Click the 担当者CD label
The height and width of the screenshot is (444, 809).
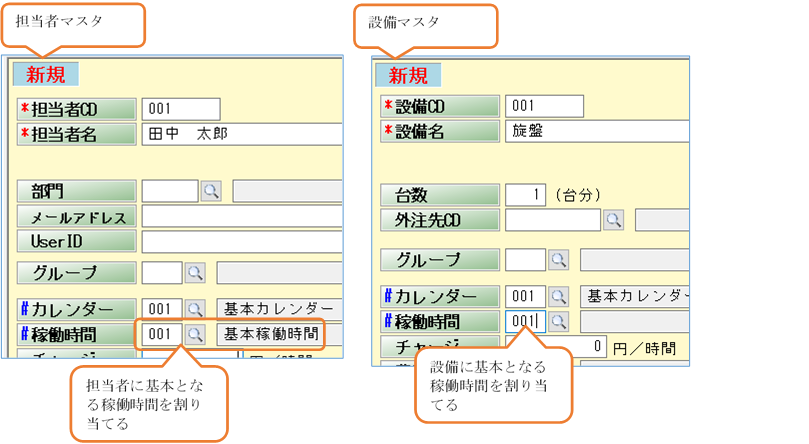coord(76,109)
